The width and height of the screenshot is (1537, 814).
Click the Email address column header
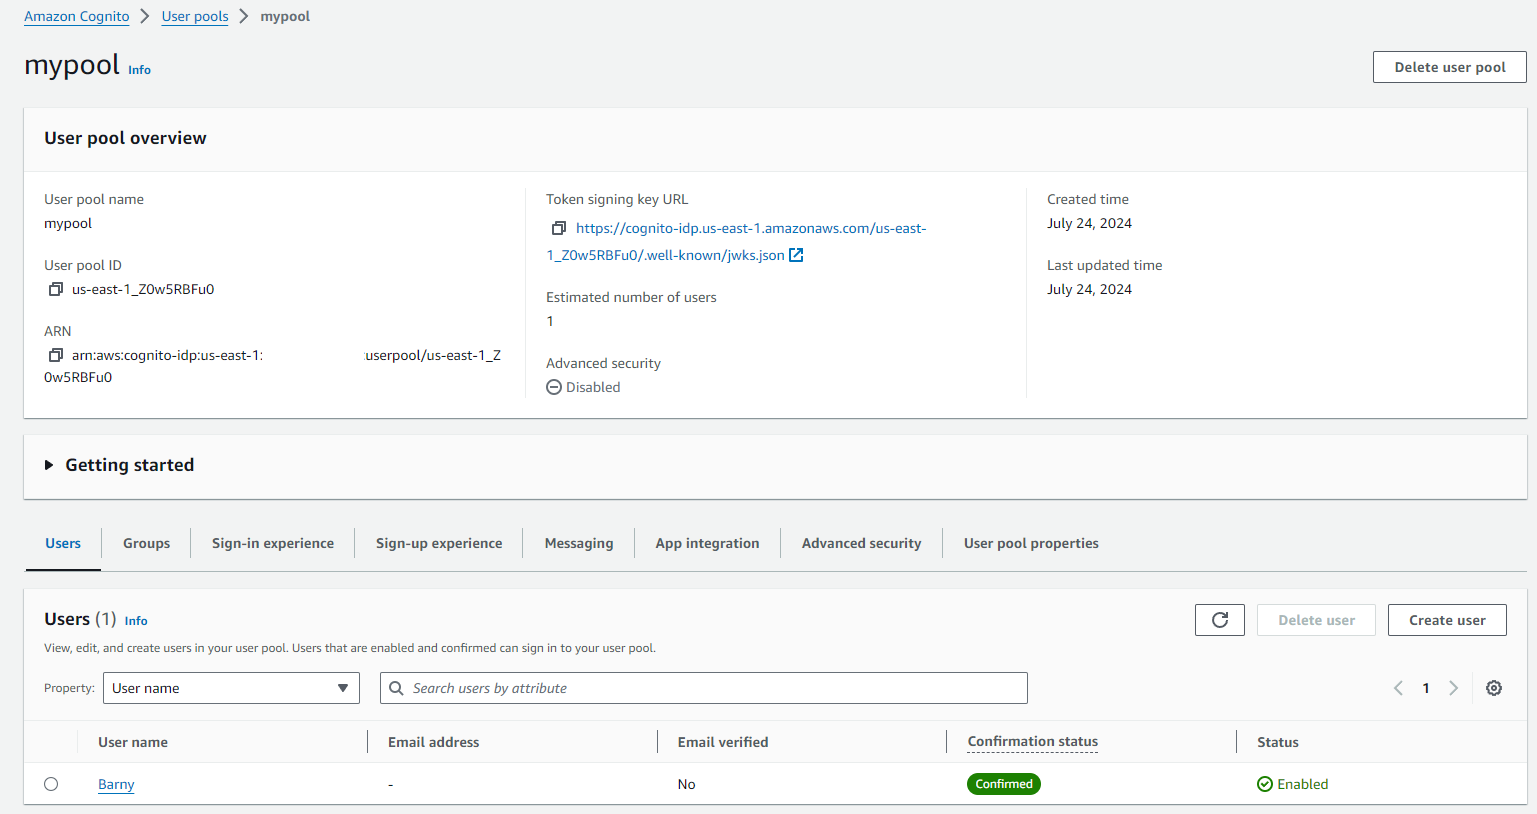434,742
